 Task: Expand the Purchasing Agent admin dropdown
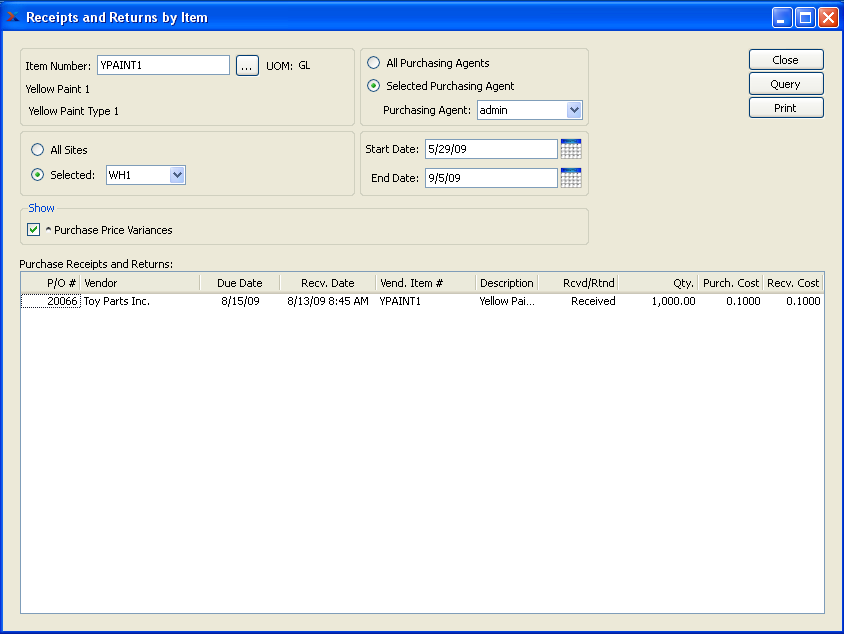(x=574, y=110)
